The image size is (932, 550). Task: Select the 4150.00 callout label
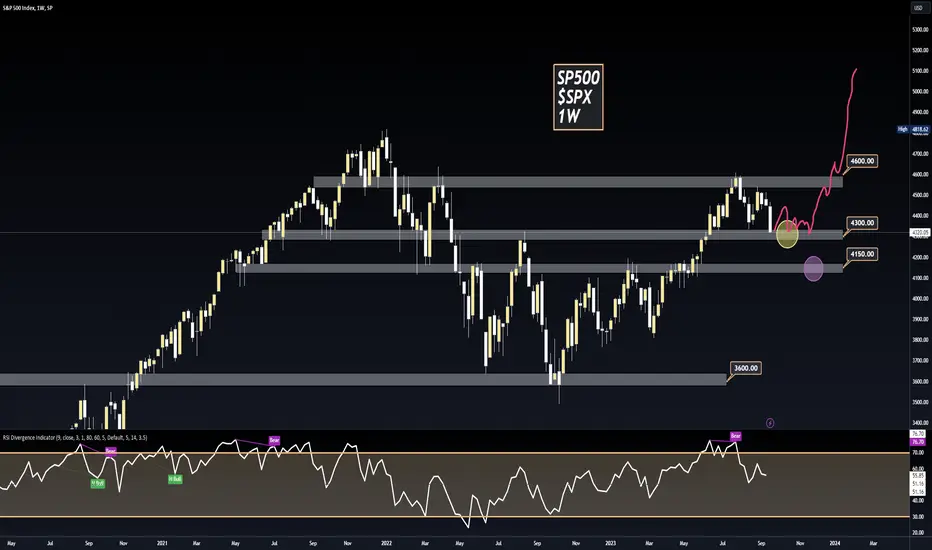[x=862, y=254]
